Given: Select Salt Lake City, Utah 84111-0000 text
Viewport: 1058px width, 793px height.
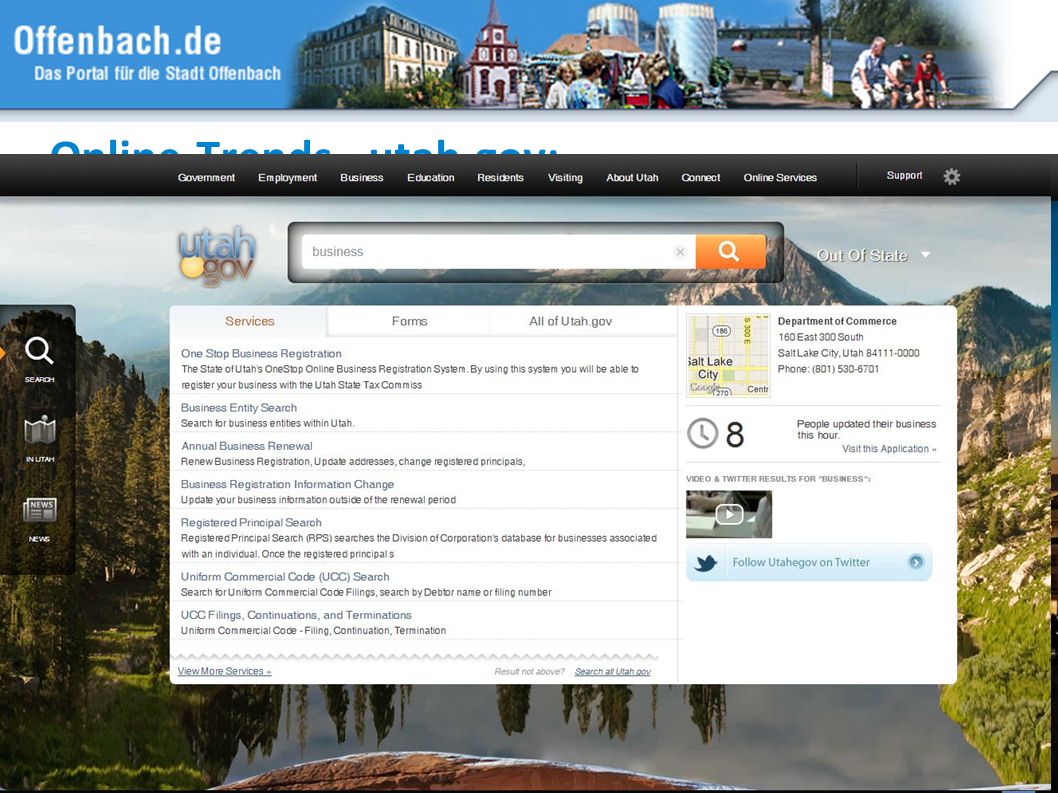Looking at the screenshot, I should pyautogui.click(x=849, y=353).
